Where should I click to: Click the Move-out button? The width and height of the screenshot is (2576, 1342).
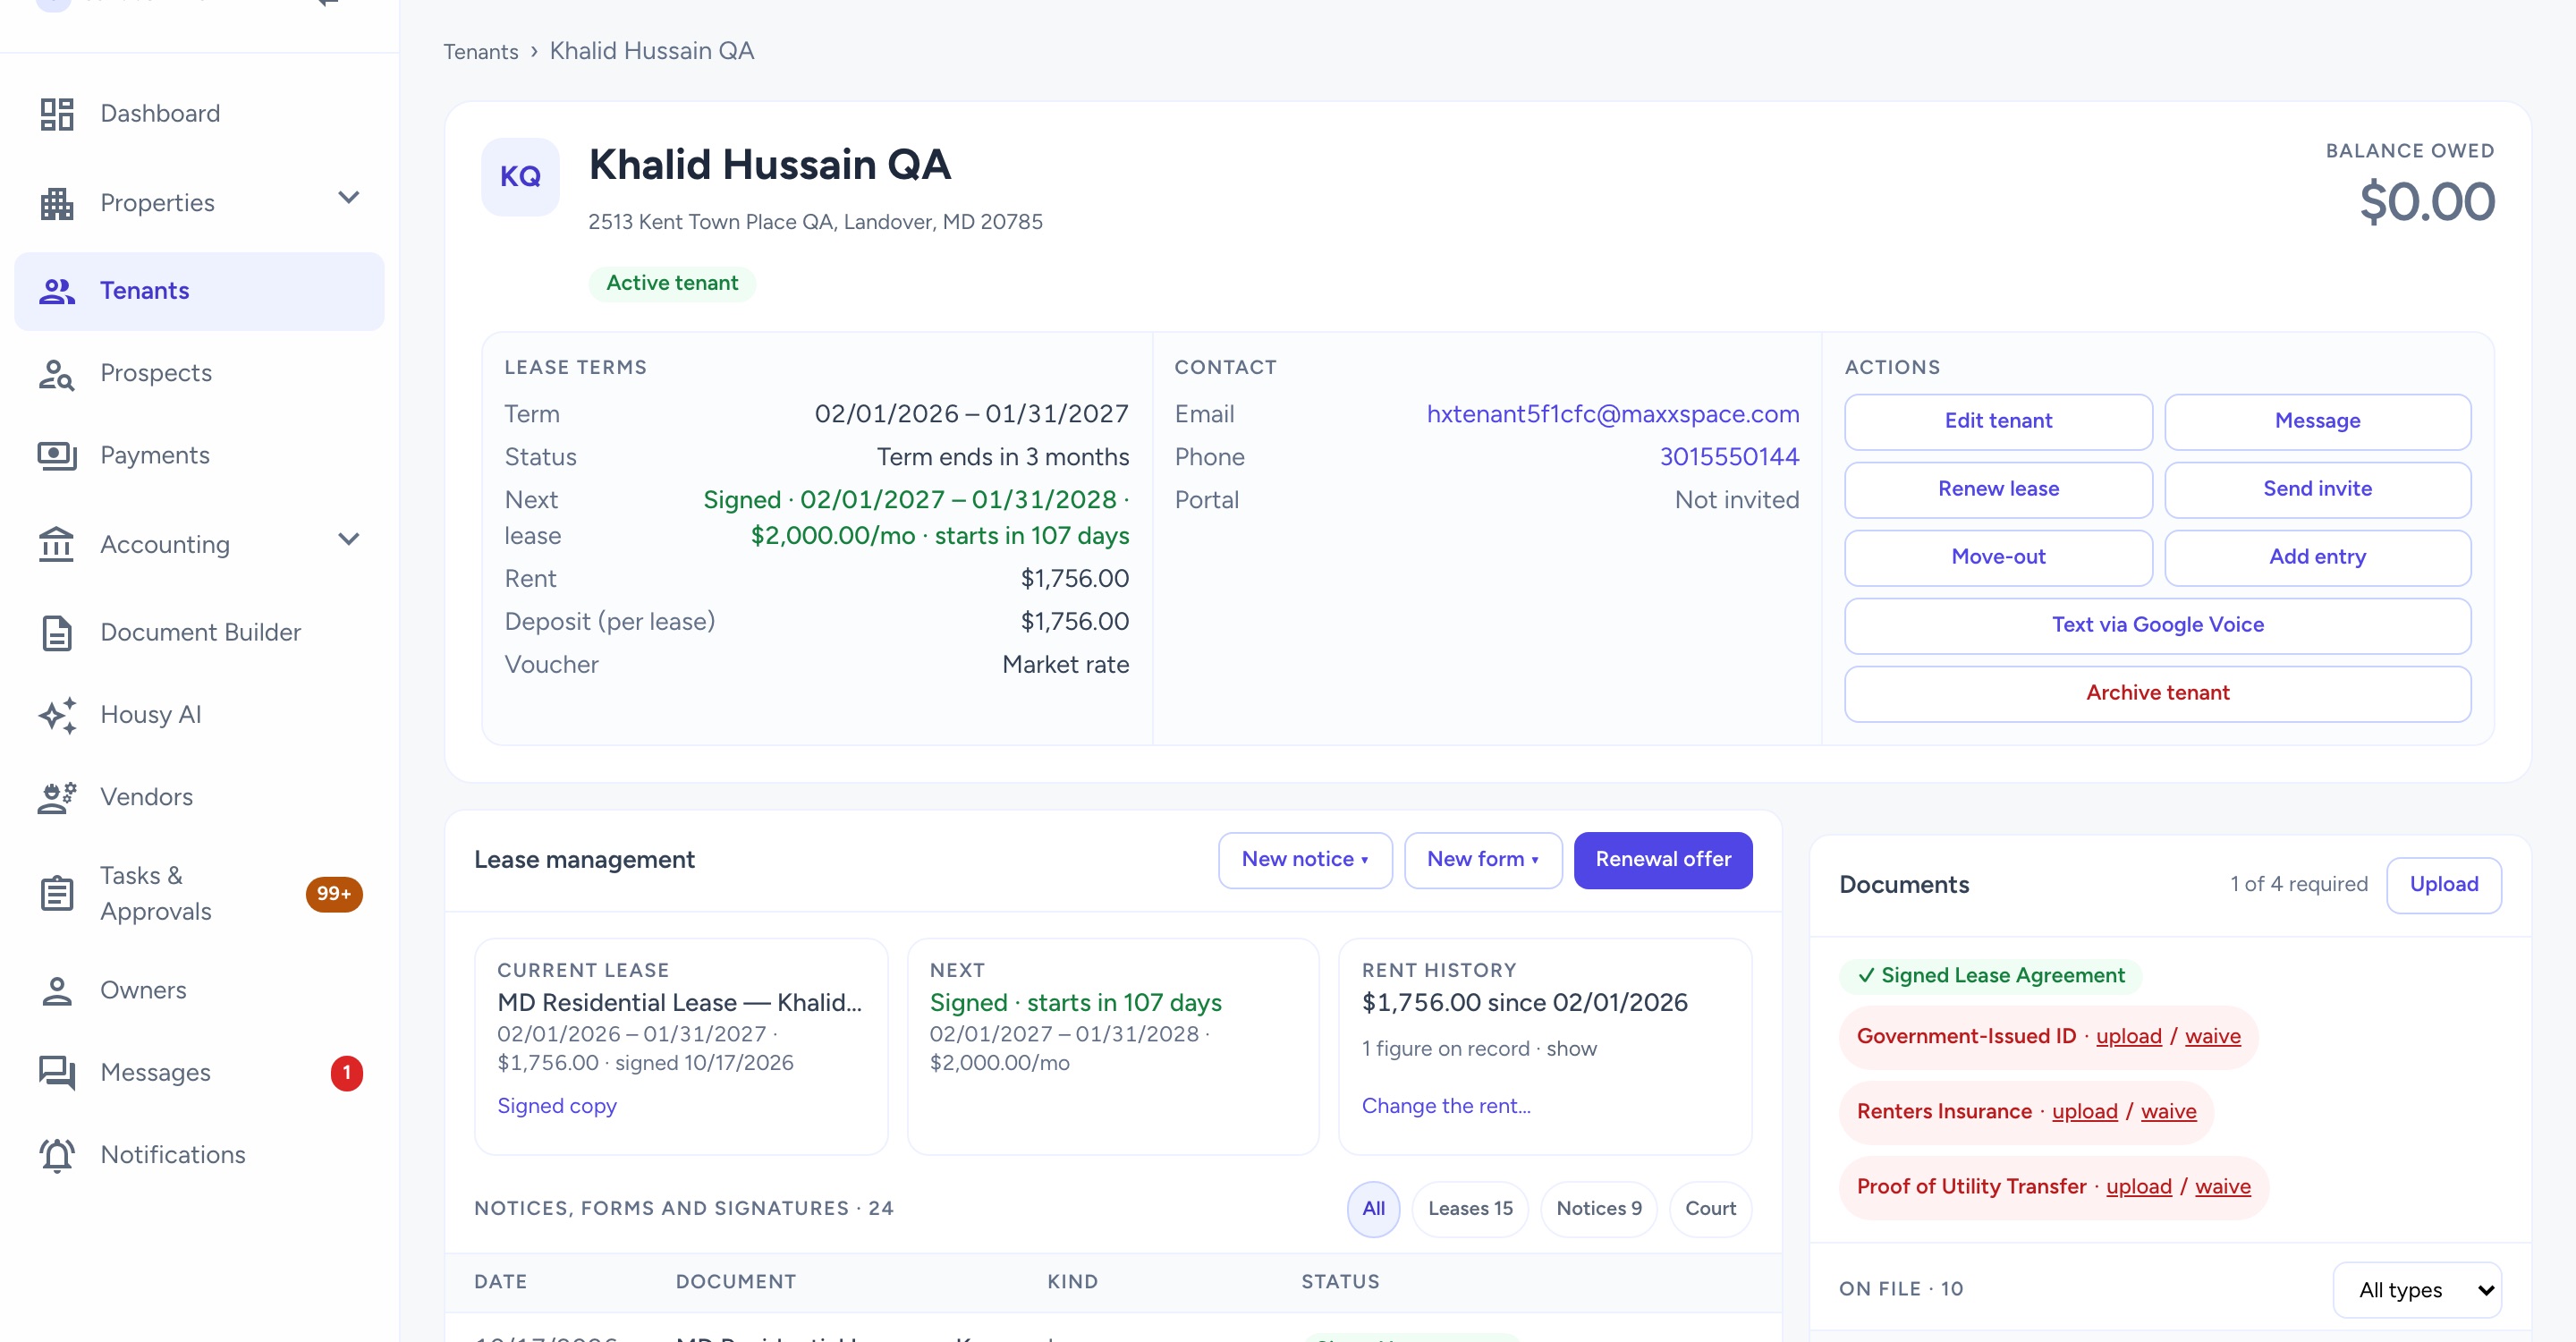[x=1998, y=558]
